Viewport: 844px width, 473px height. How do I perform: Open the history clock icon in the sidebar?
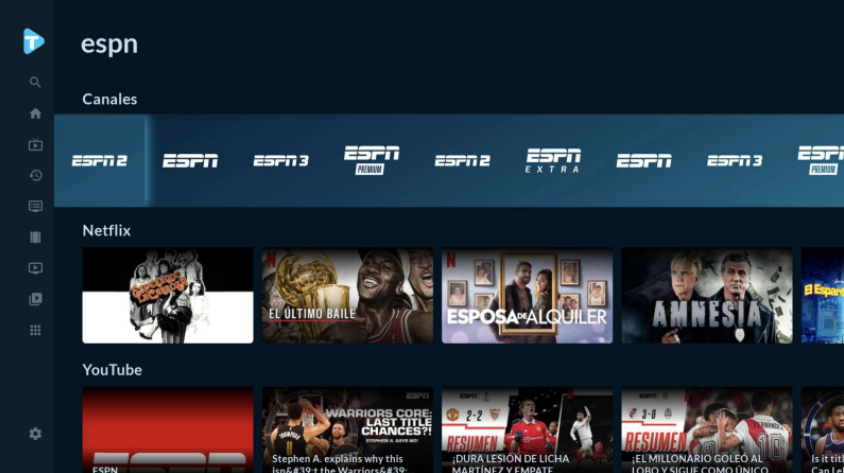36,175
